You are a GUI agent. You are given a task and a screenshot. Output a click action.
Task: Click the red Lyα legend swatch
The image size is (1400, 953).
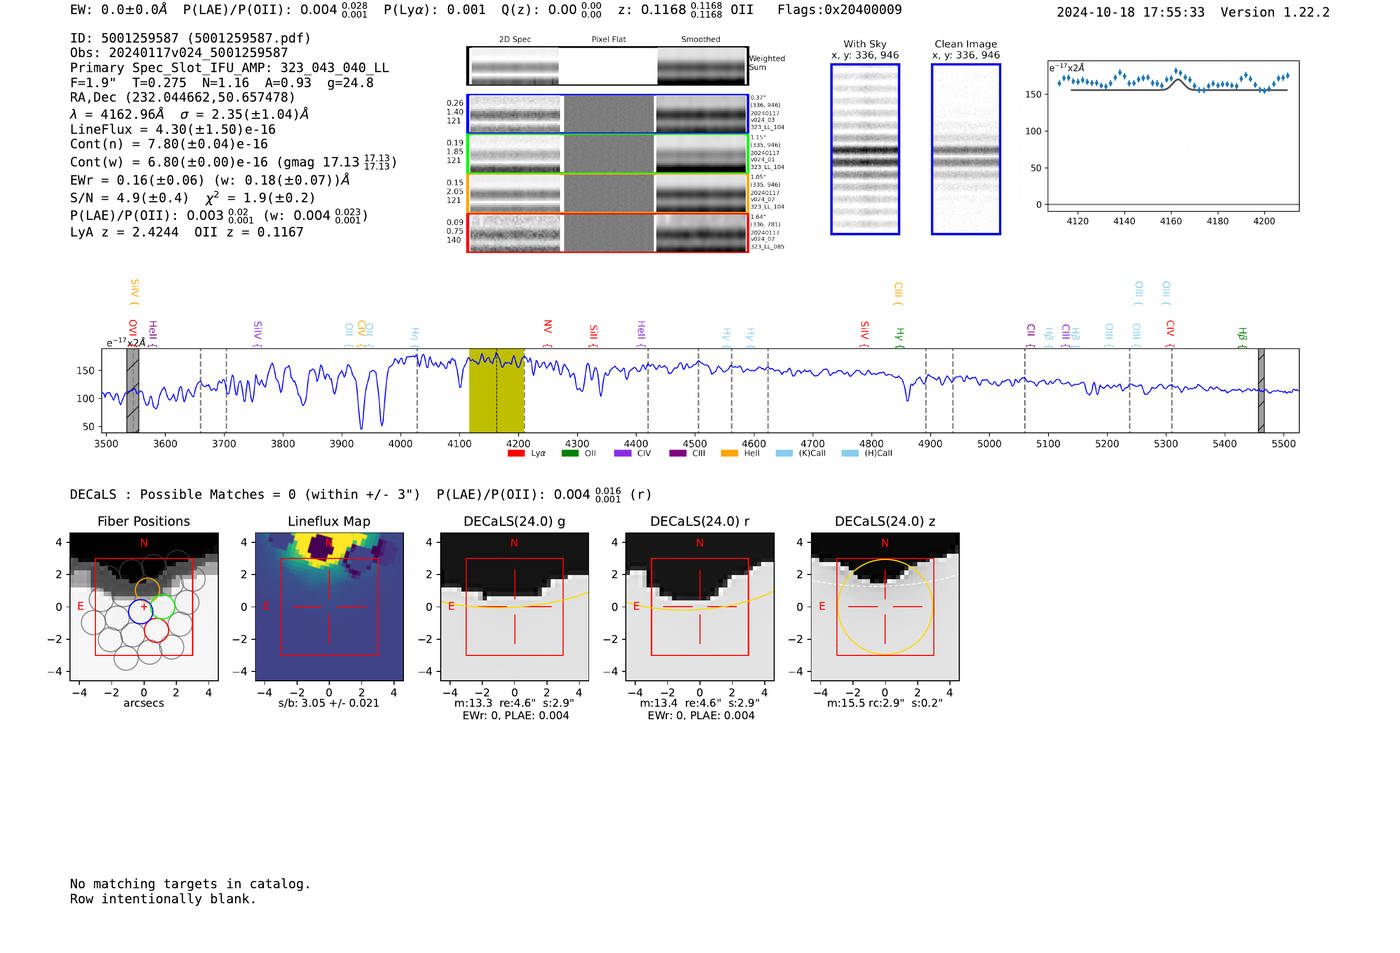click(516, 453)
